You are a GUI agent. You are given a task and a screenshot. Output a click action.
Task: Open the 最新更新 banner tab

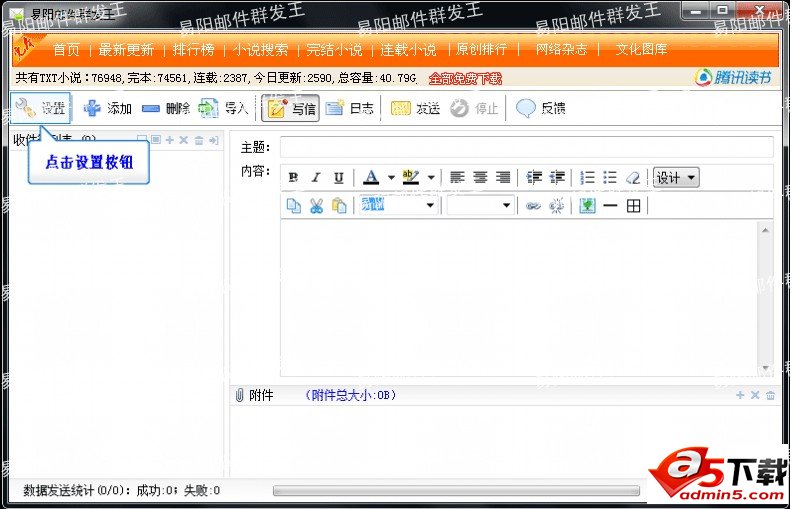click(126, 50)
